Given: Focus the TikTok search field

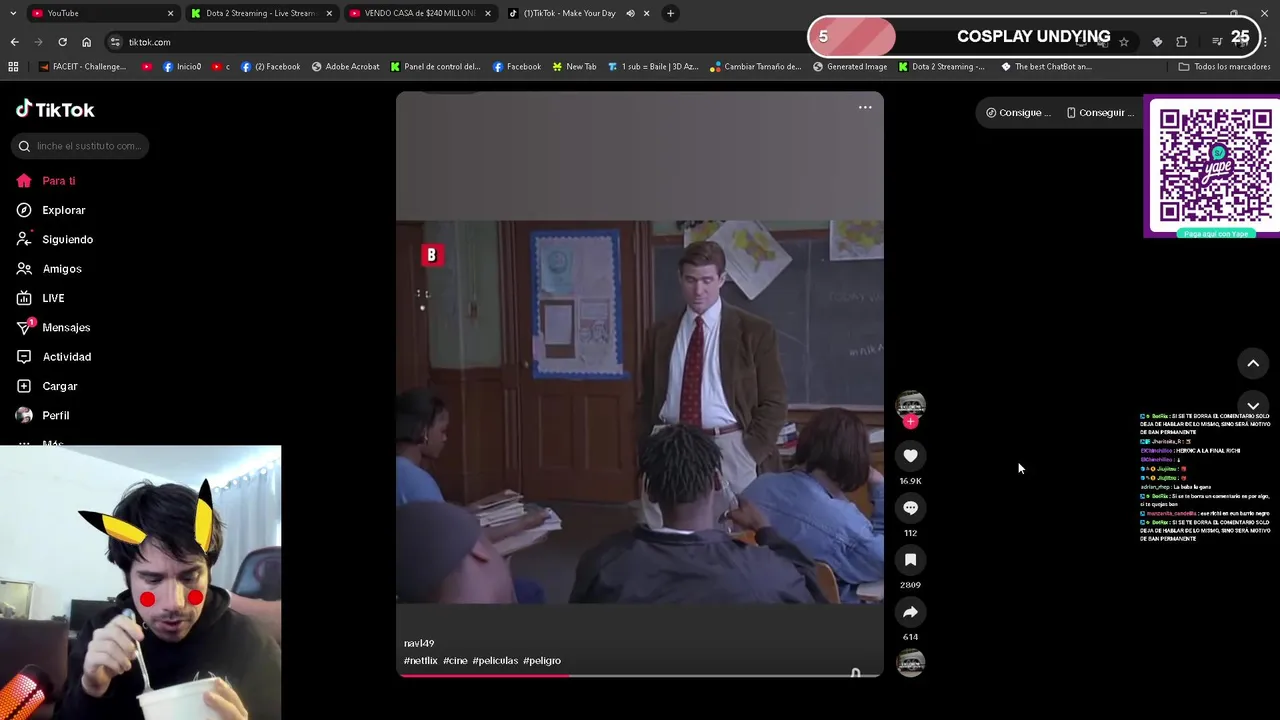Looking at the screenshot, I should (81, 146).
